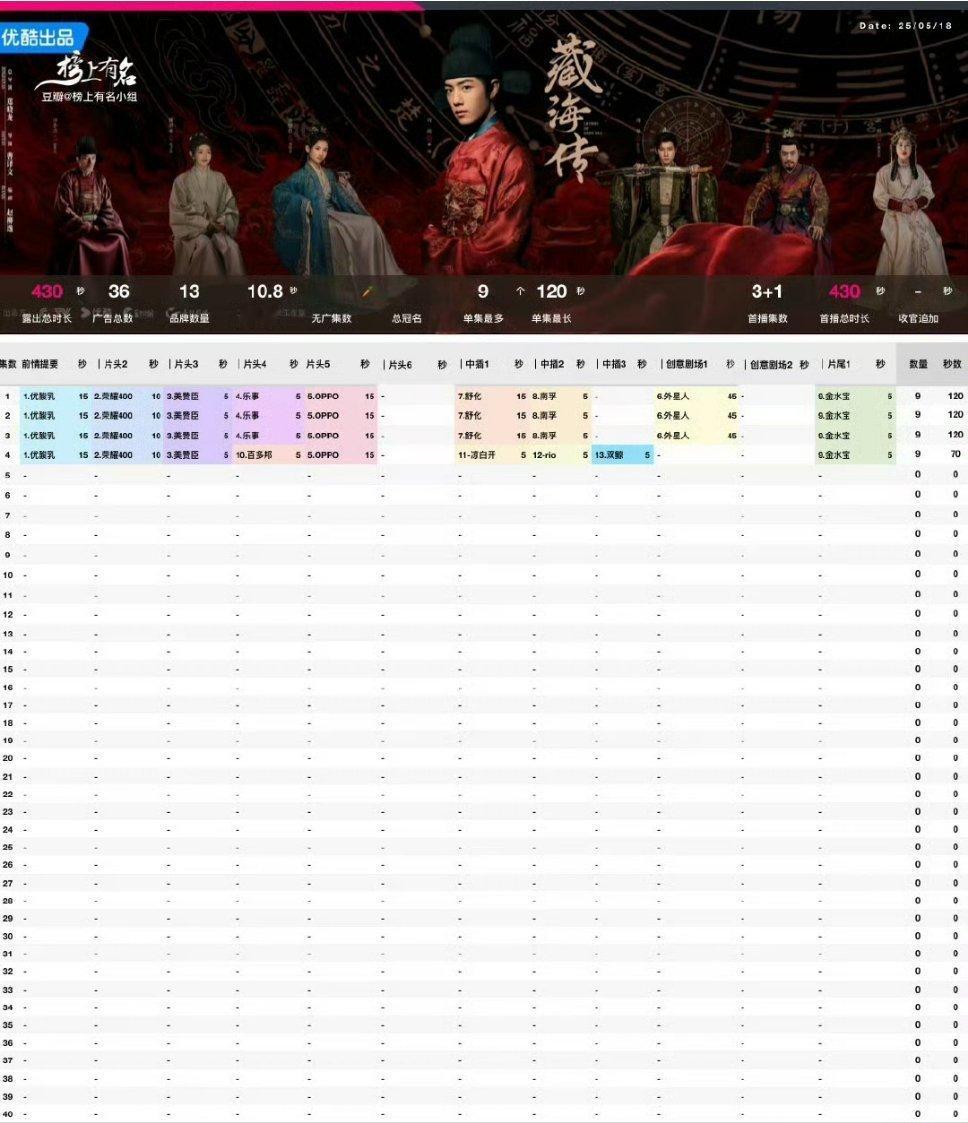Click the pencil icon above 总冠名
968x1123 pixels.
pyautogui.click(x=367, y=291)
